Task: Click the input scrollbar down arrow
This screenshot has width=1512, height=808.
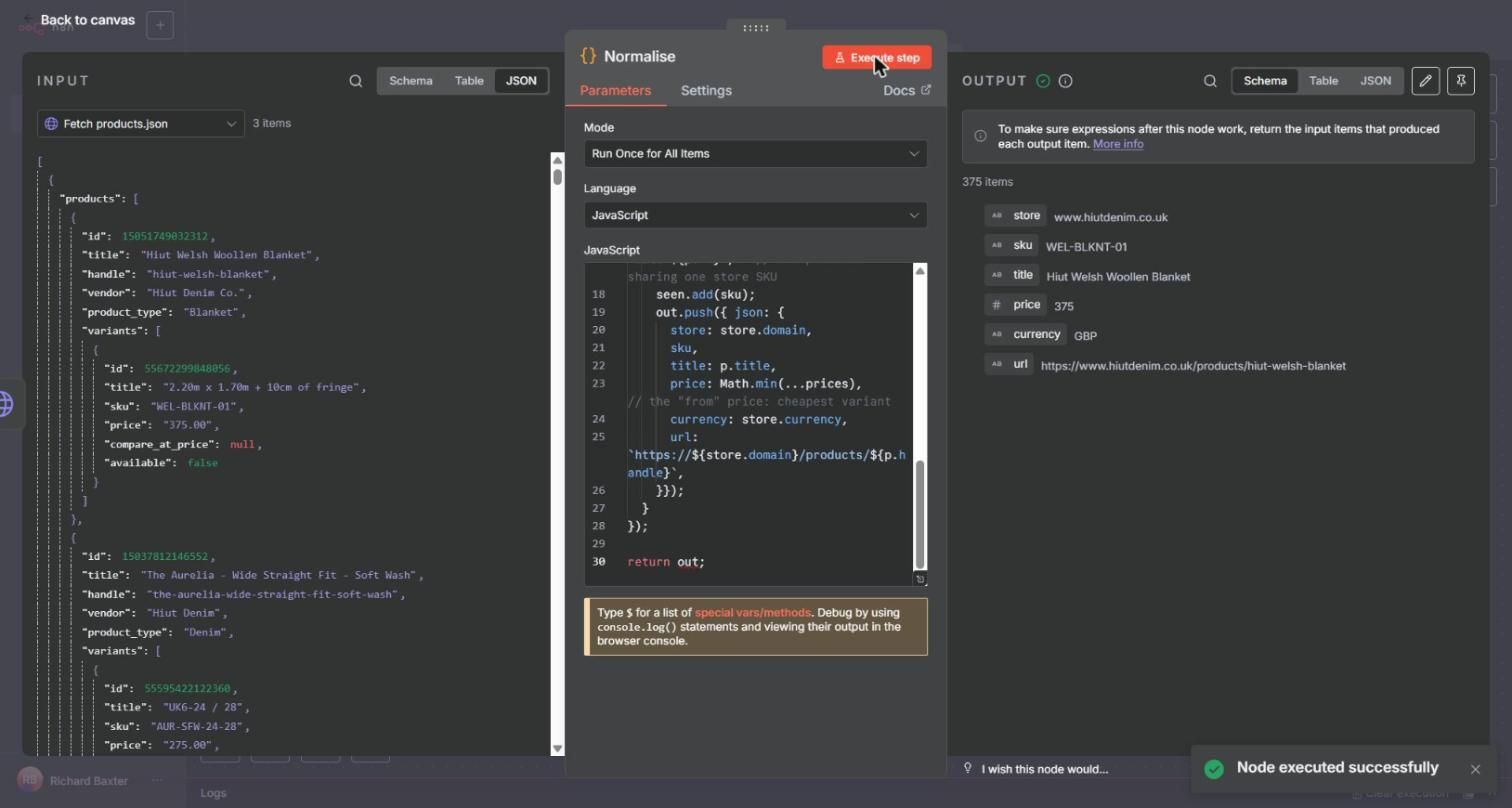Action: point(557,749)
